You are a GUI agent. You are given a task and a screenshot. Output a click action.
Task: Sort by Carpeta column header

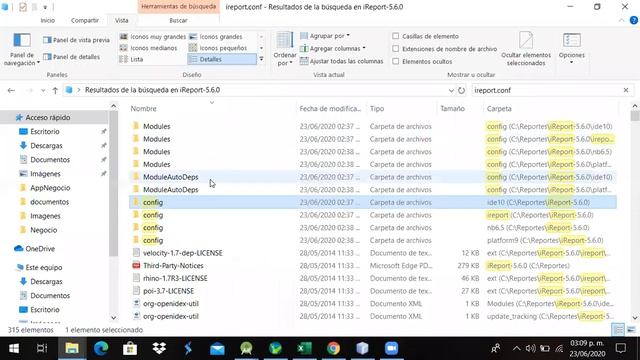point(499,109)
